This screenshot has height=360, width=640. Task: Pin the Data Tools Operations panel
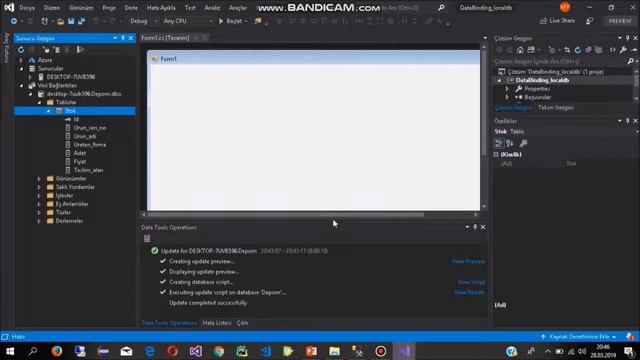point(475,227)
